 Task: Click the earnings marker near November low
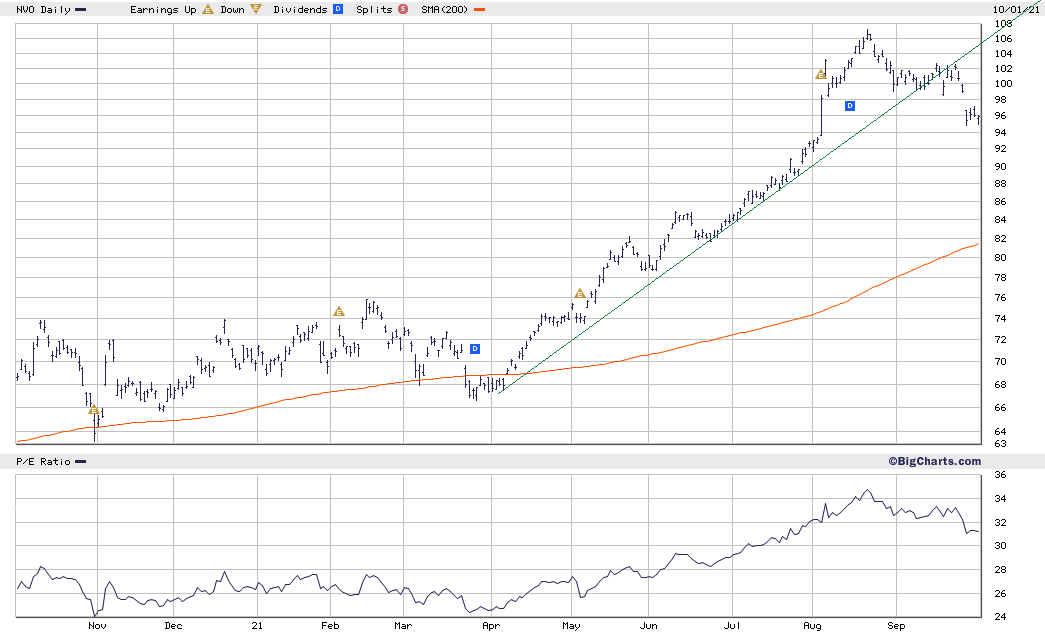[x=93, y=410]
